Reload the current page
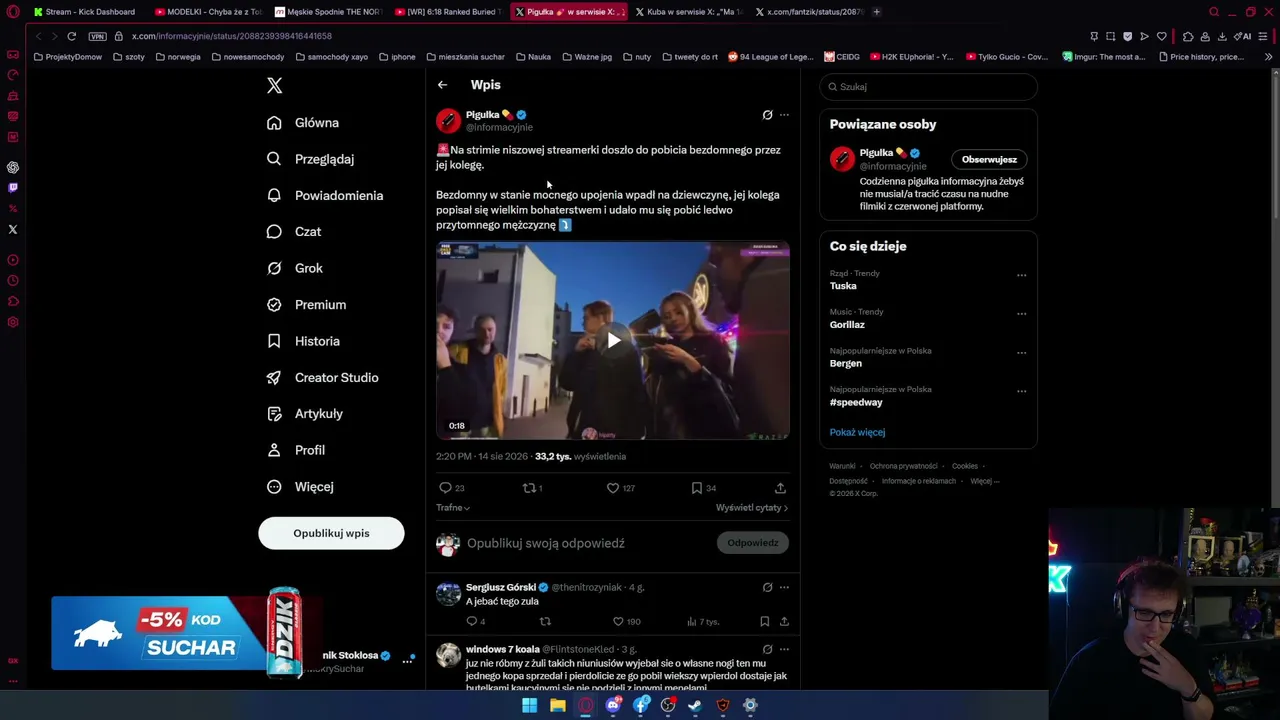The image size is (1280, 720). coord(72,36)
